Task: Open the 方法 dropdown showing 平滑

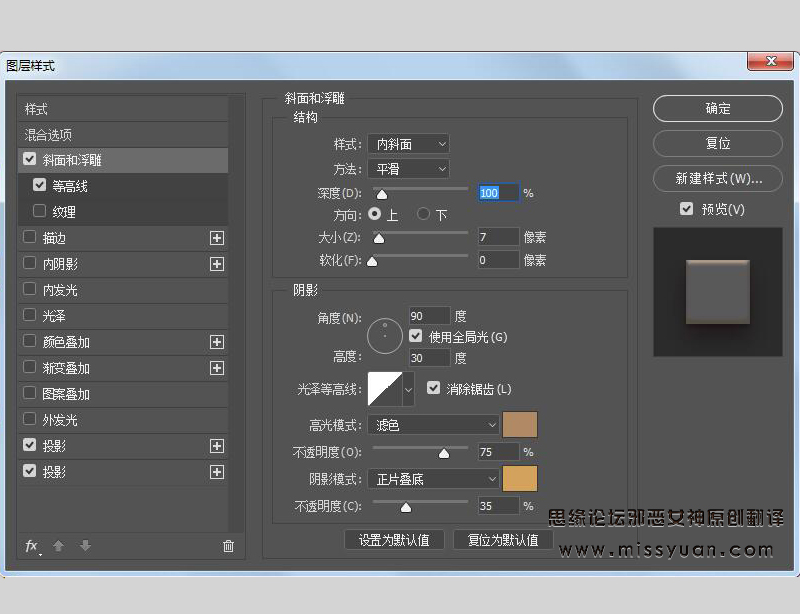Action: pyautogui.click(x=408, y=168)
